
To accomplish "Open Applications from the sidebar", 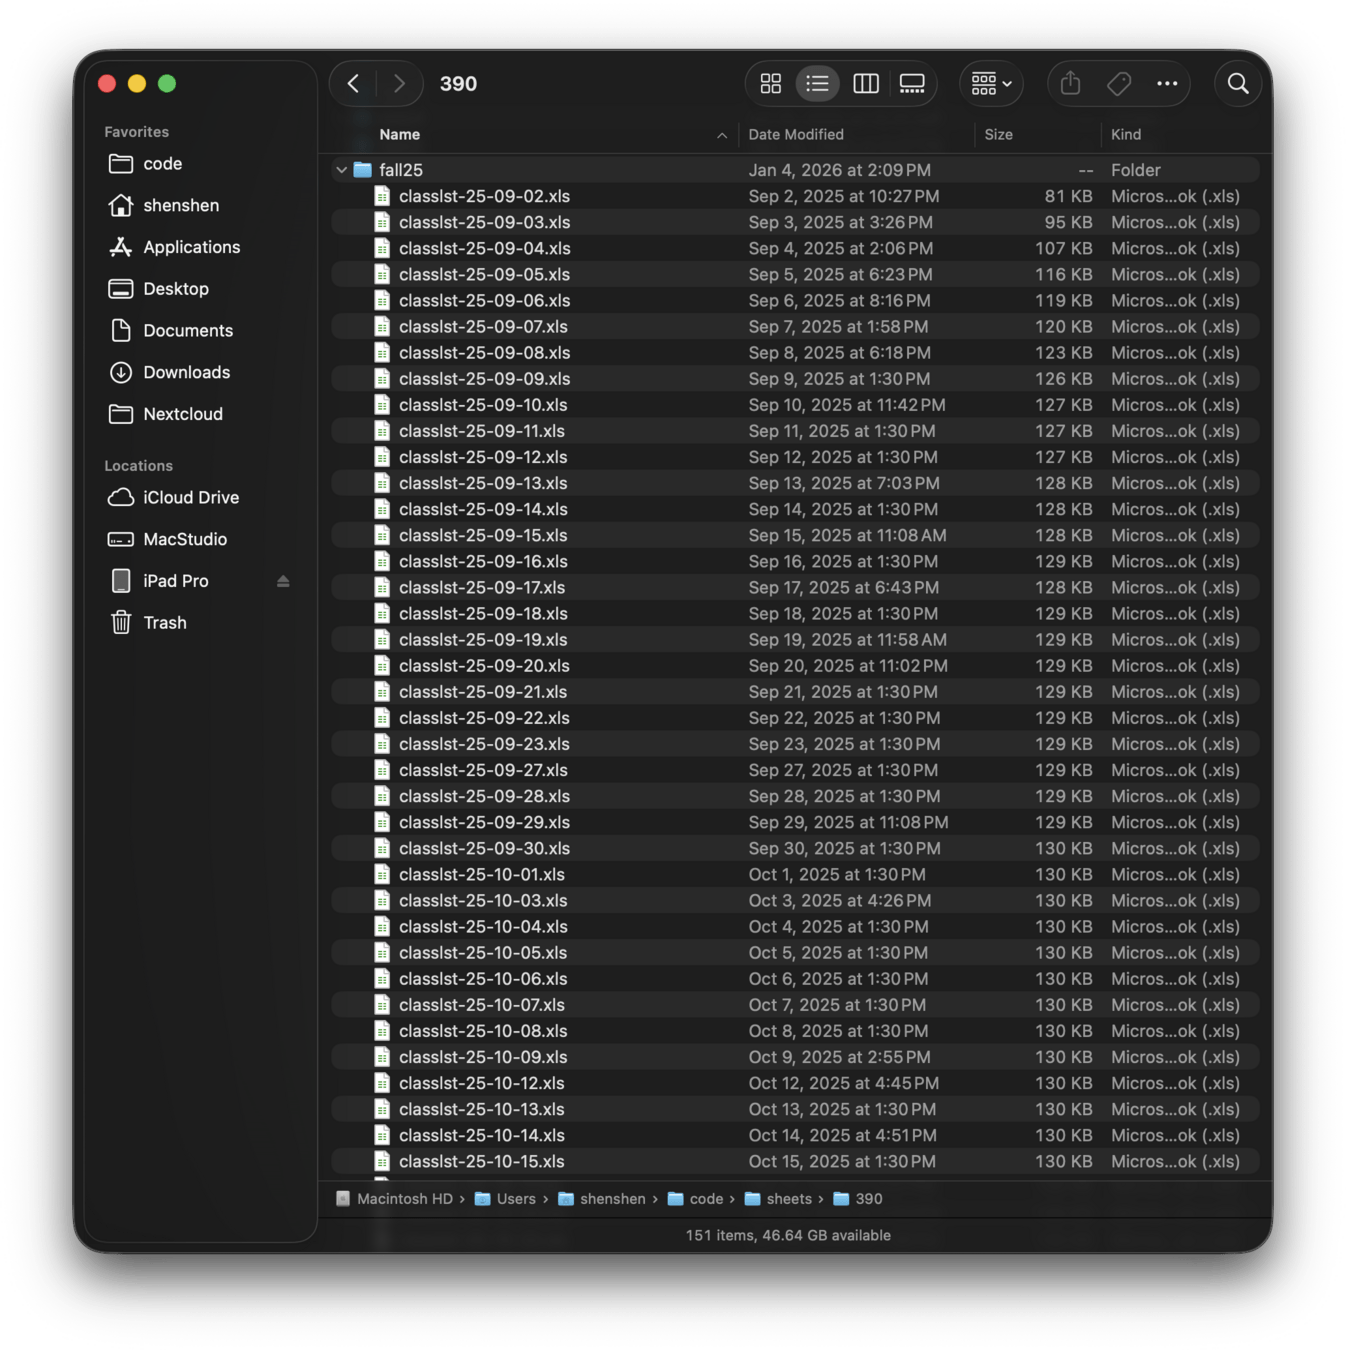I will tap(200, 247).
